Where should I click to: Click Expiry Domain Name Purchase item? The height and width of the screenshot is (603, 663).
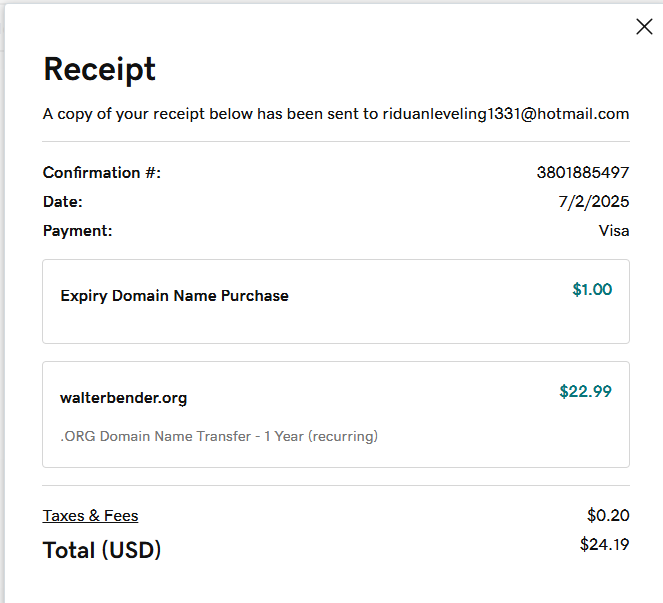174,296
